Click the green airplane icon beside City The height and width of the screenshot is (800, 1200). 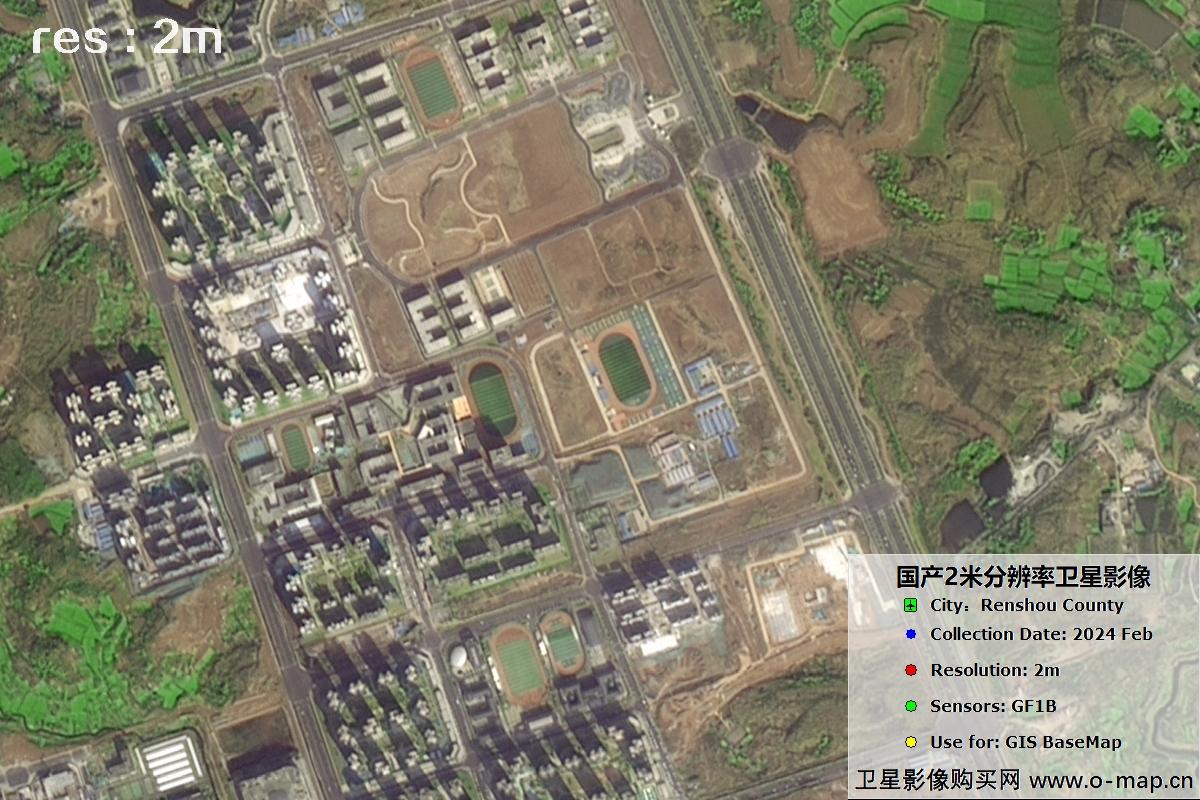pyautogui.click(x=910, y=606)
